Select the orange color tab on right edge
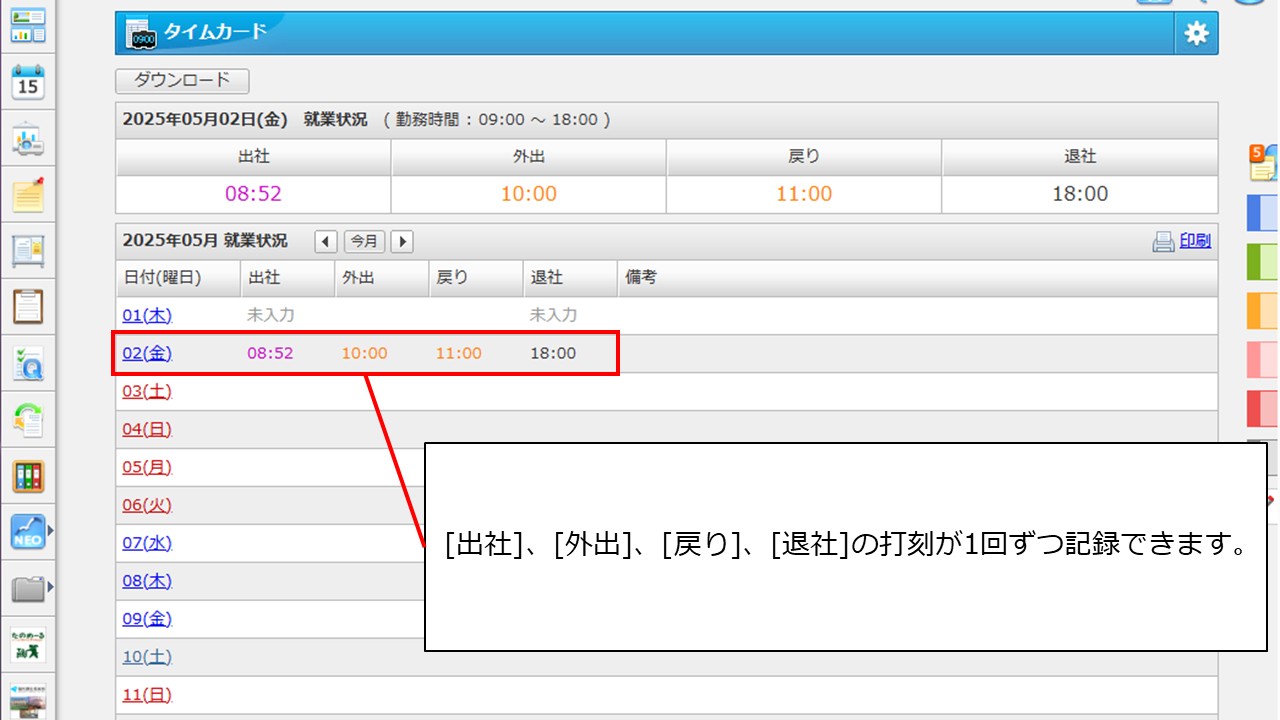The image size is (1280, 720). pyautogui.click(x=1263, y=311)
